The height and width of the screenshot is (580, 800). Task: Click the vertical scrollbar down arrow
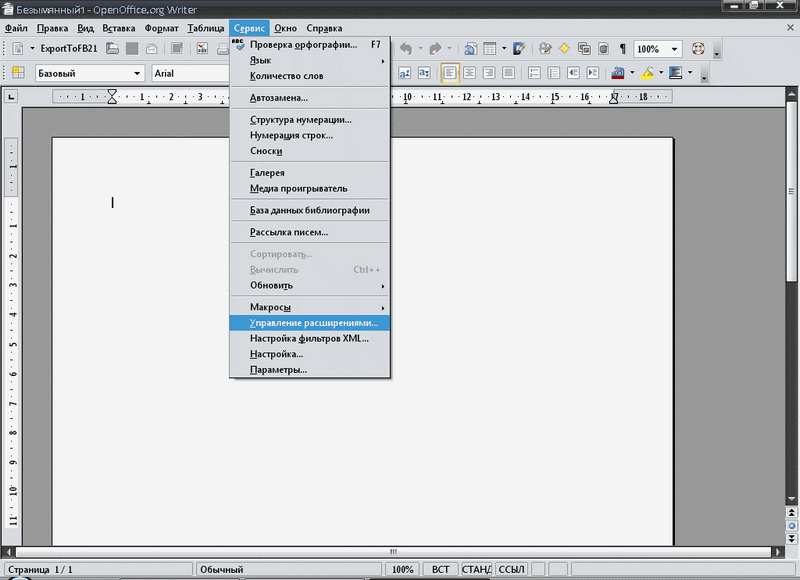pyautogui.click(x=791, y=499)
